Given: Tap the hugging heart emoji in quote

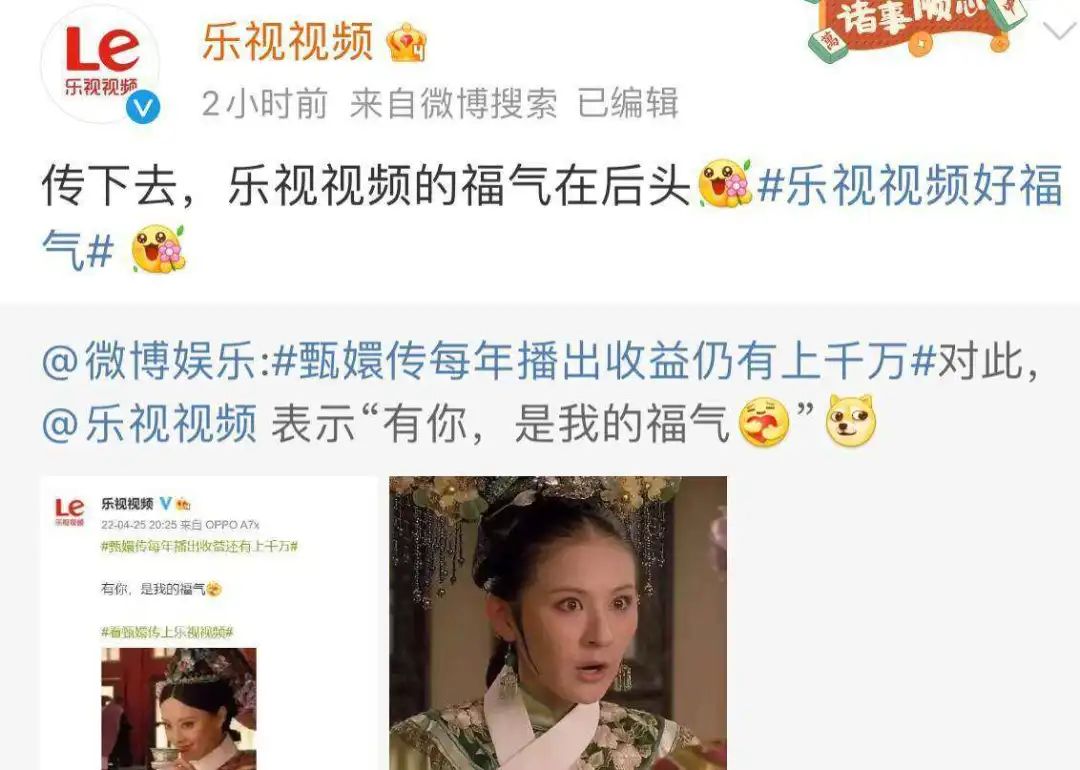Looking at the screenshot, I should (764, 422).
